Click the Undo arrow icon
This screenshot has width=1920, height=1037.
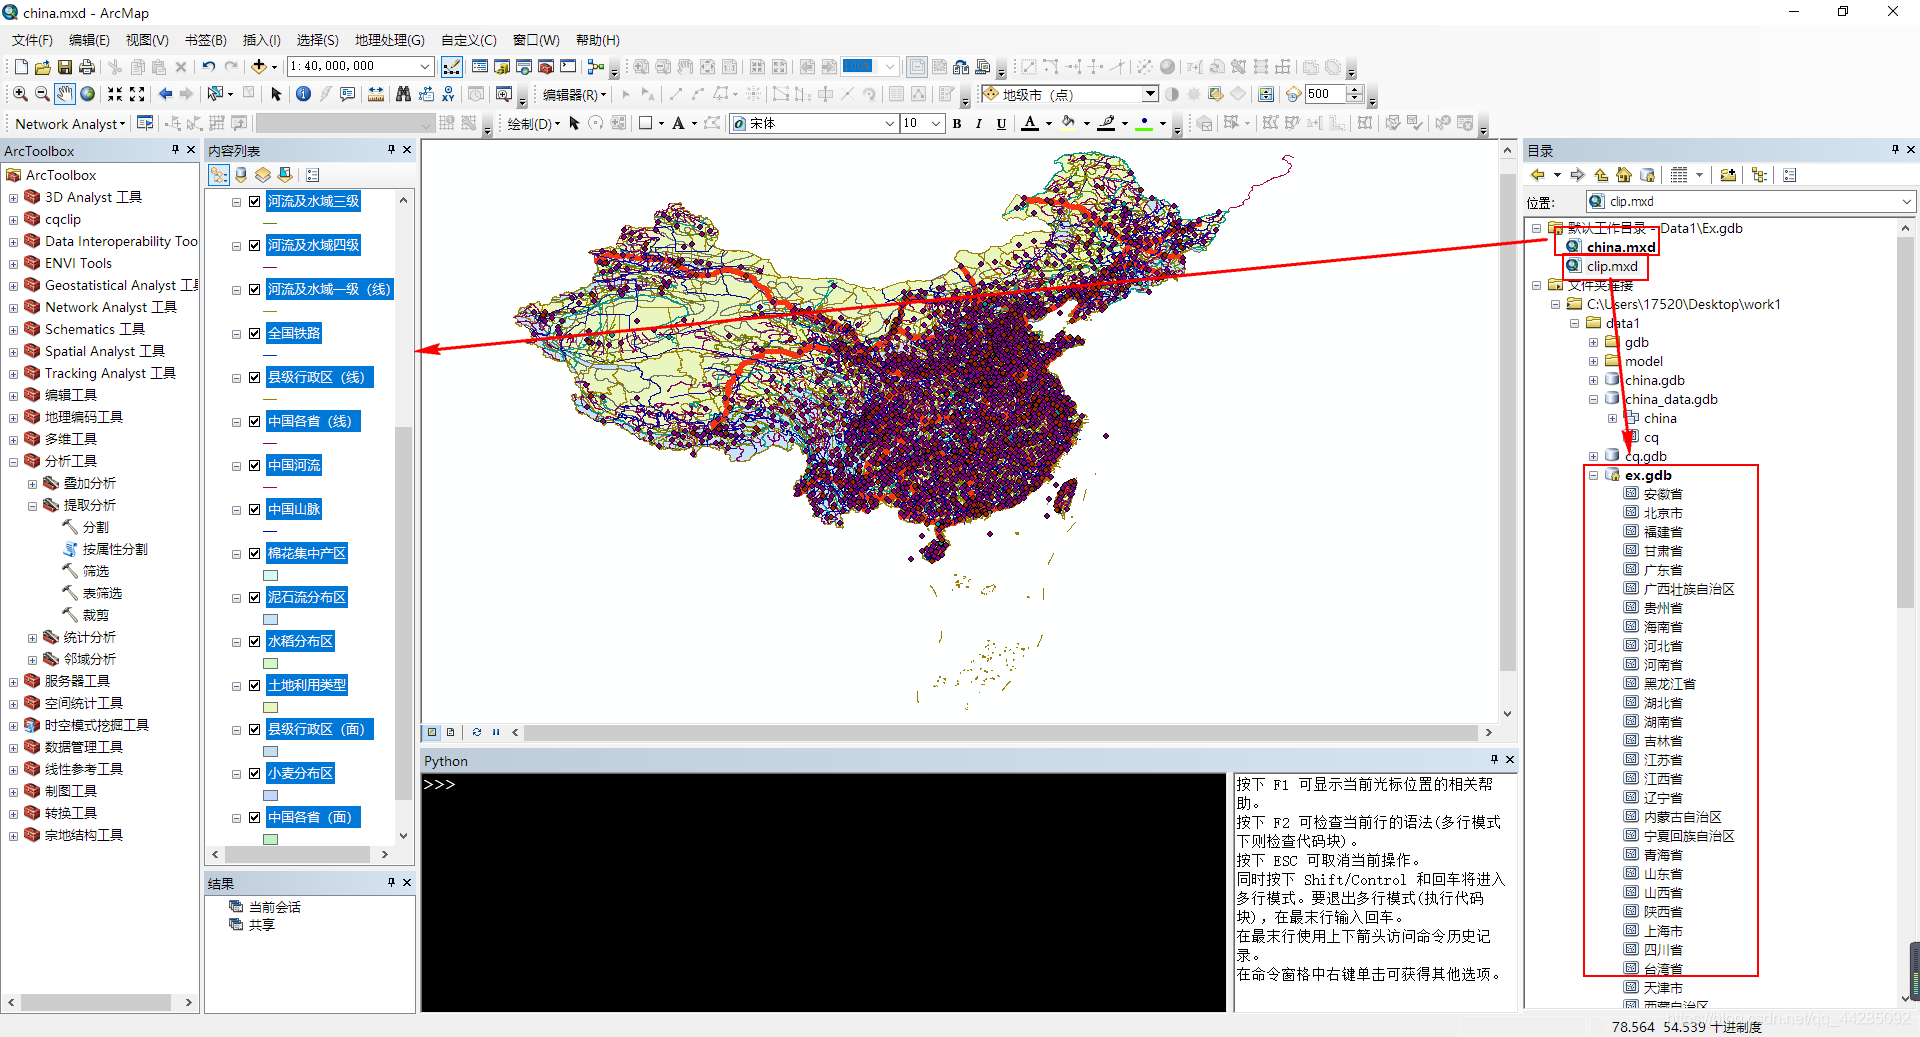(209, 67)
